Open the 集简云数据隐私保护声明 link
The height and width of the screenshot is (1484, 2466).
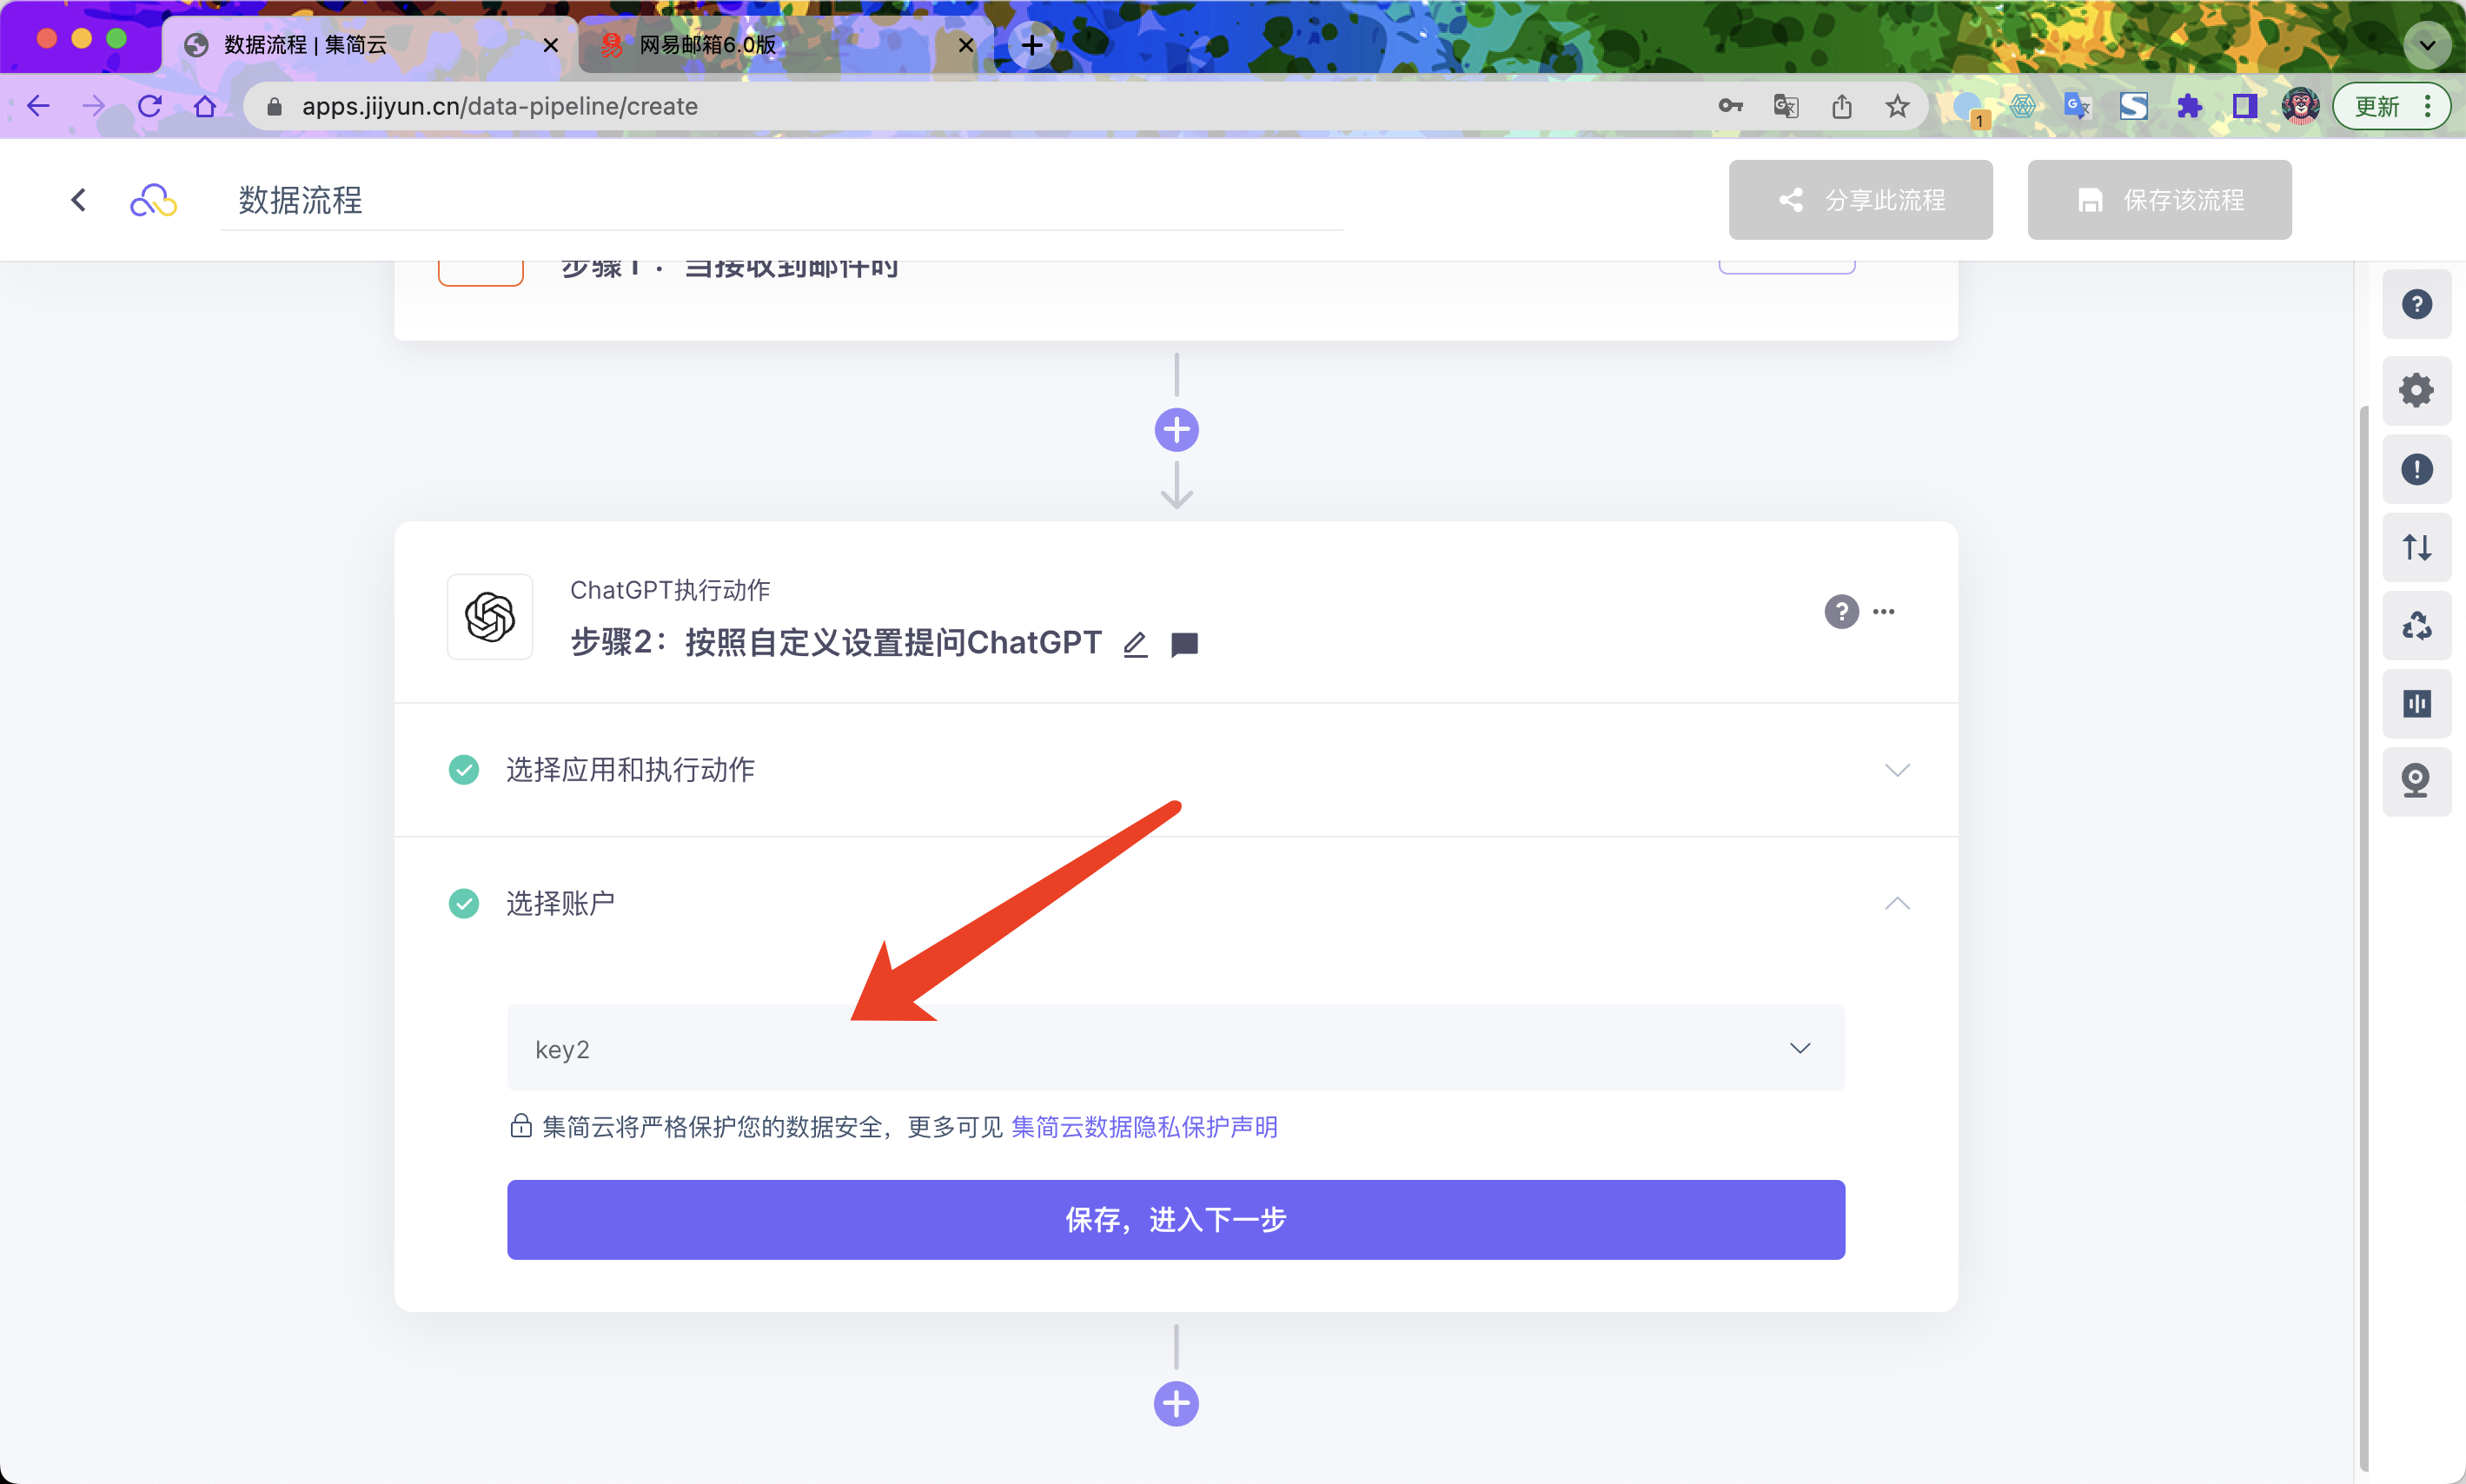[x=1144, y=1127]
